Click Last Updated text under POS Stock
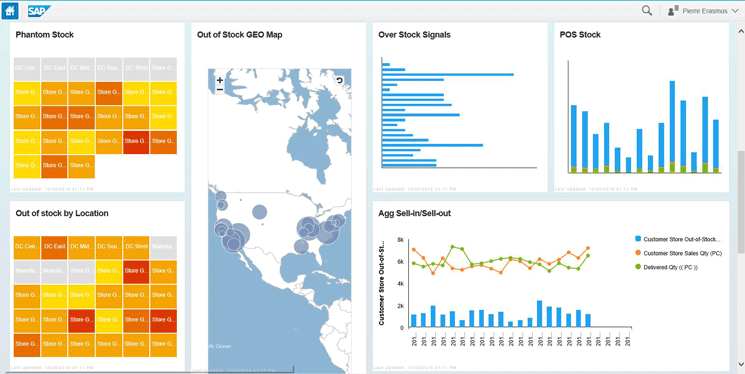 pos(597,189)
